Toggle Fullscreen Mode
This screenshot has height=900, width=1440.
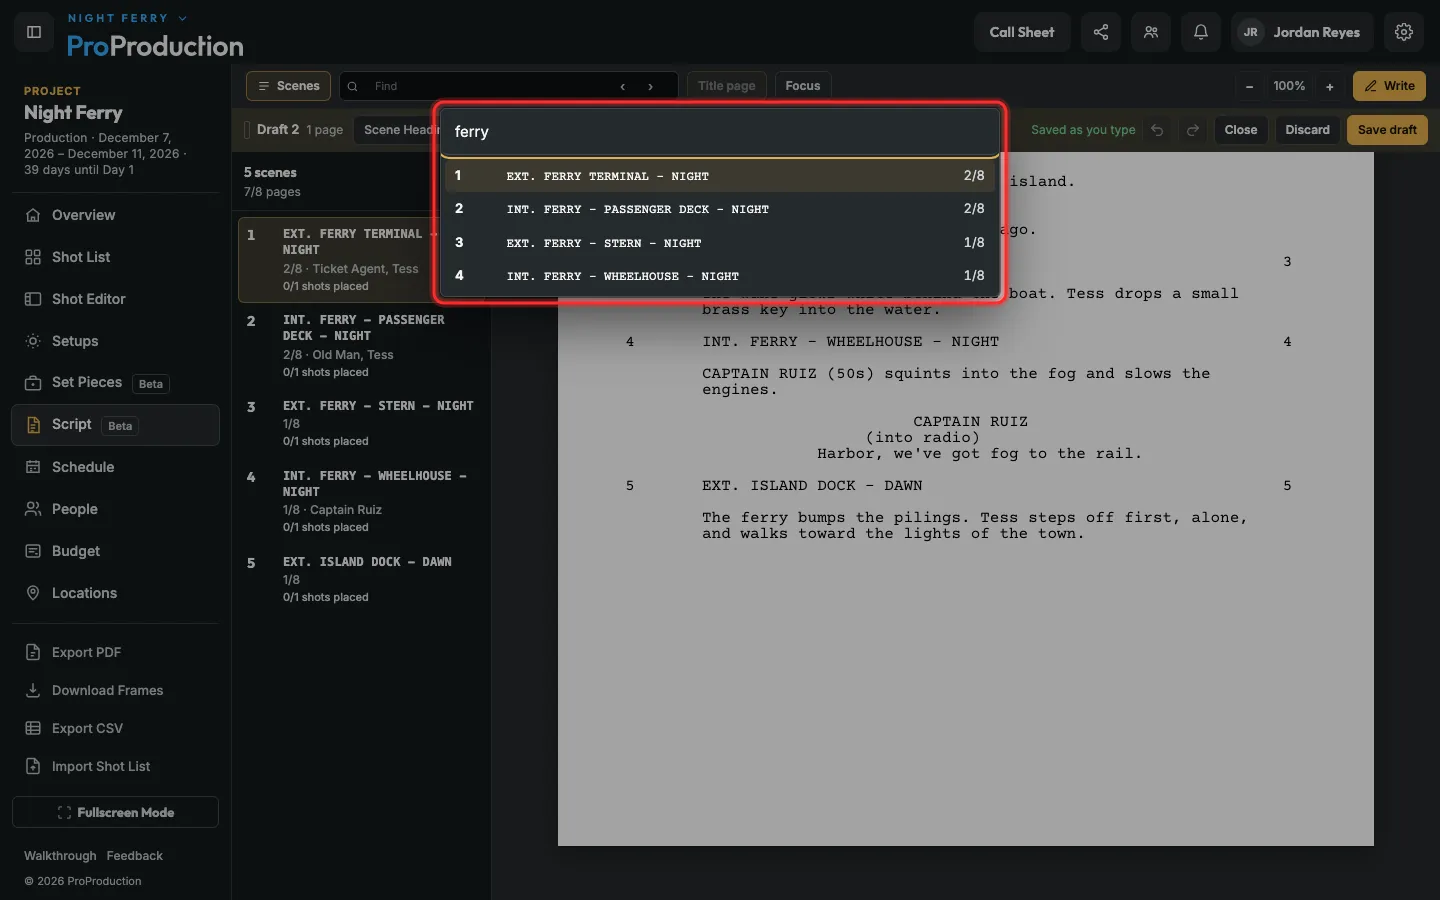point(115,812)
